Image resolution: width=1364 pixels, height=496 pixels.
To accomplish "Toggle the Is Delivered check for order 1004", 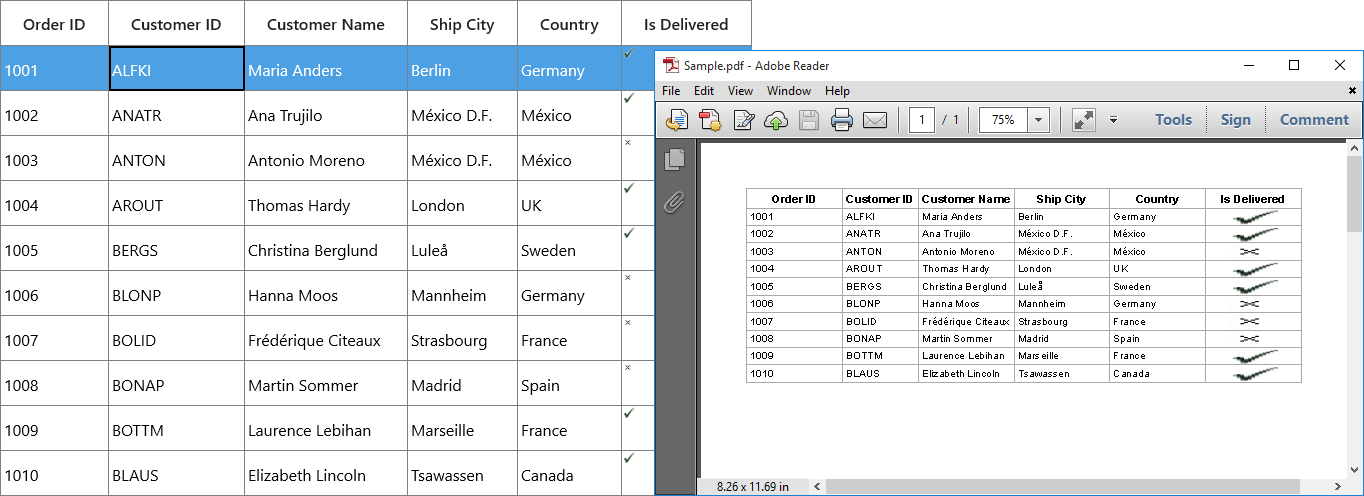I will click(x=628, y=188).
